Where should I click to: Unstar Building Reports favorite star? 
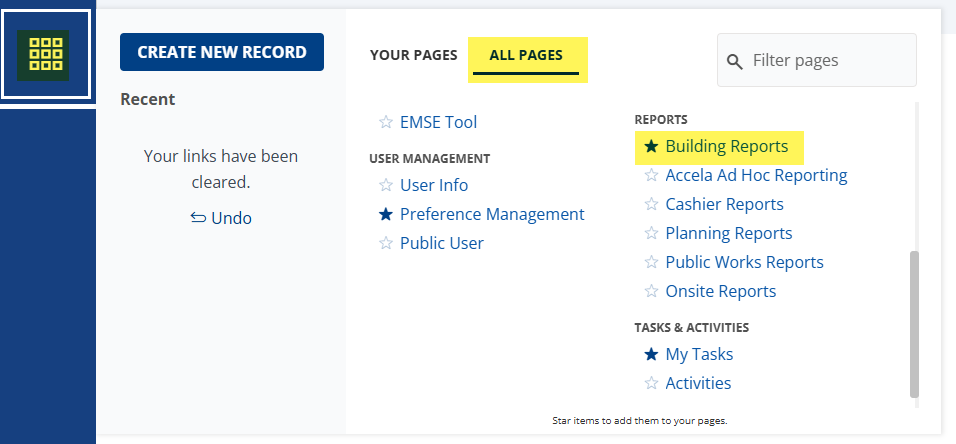tap(651, 146)
